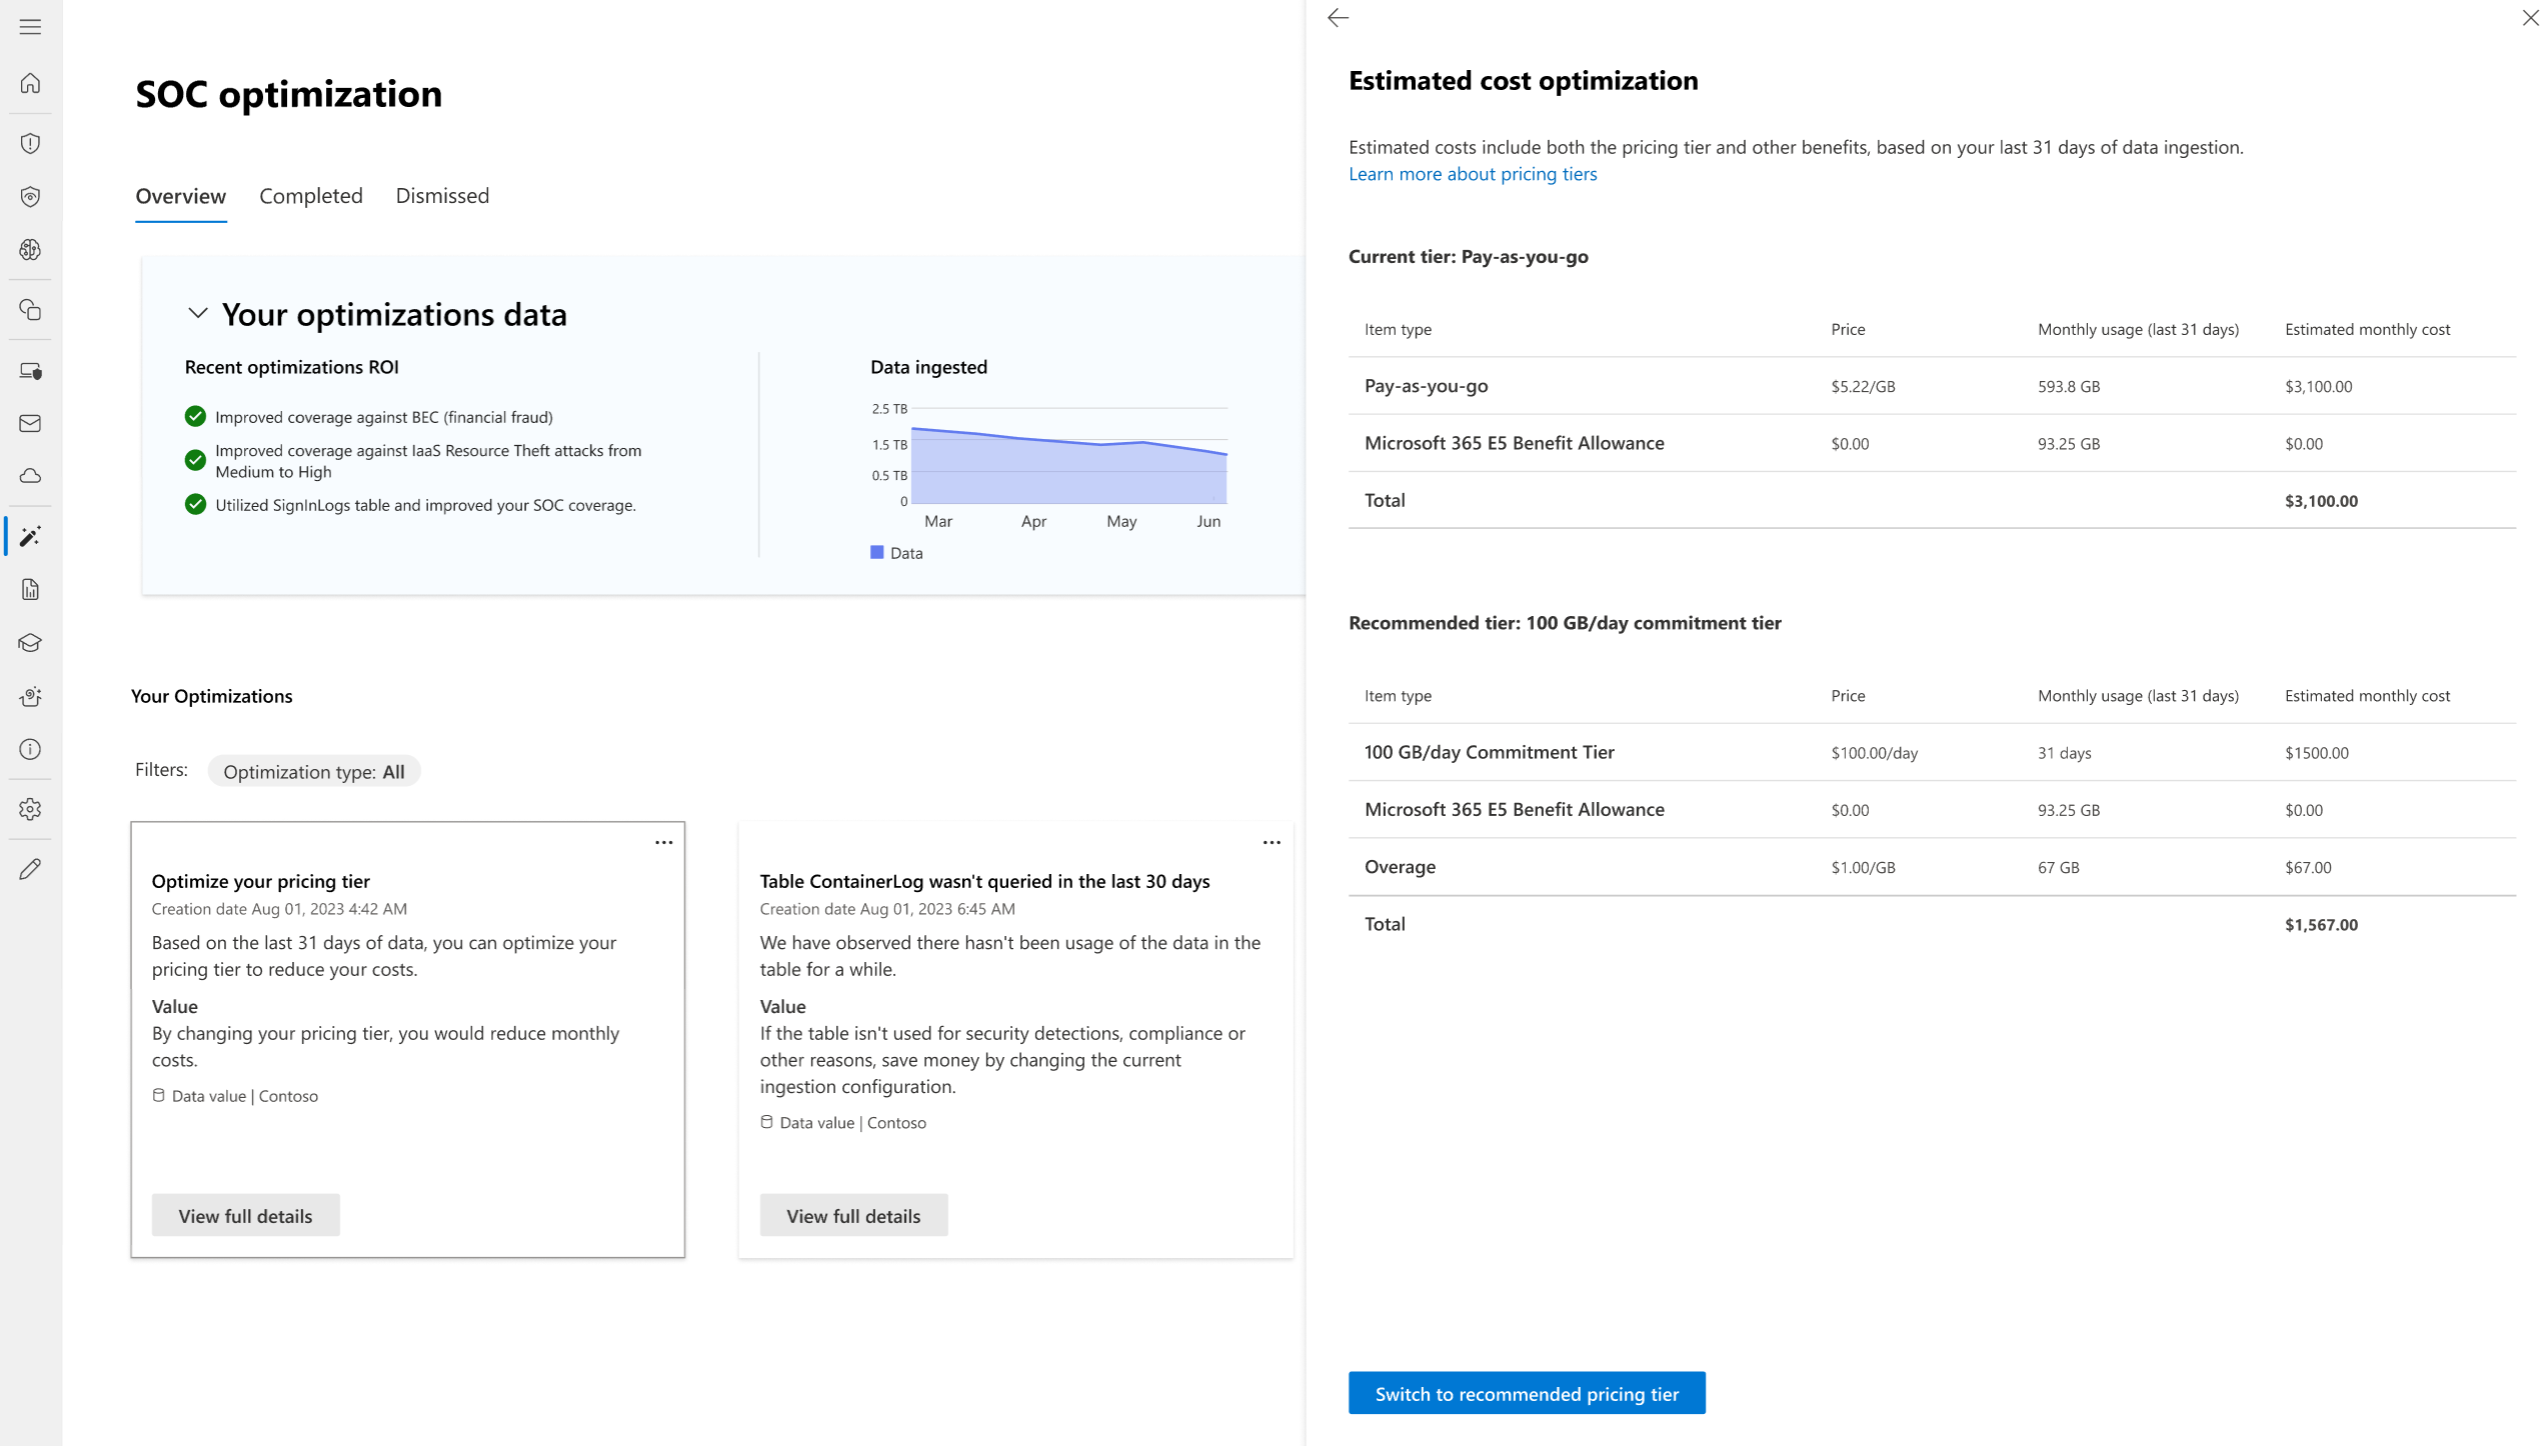Open the Home icon in the sidebar

30,84
